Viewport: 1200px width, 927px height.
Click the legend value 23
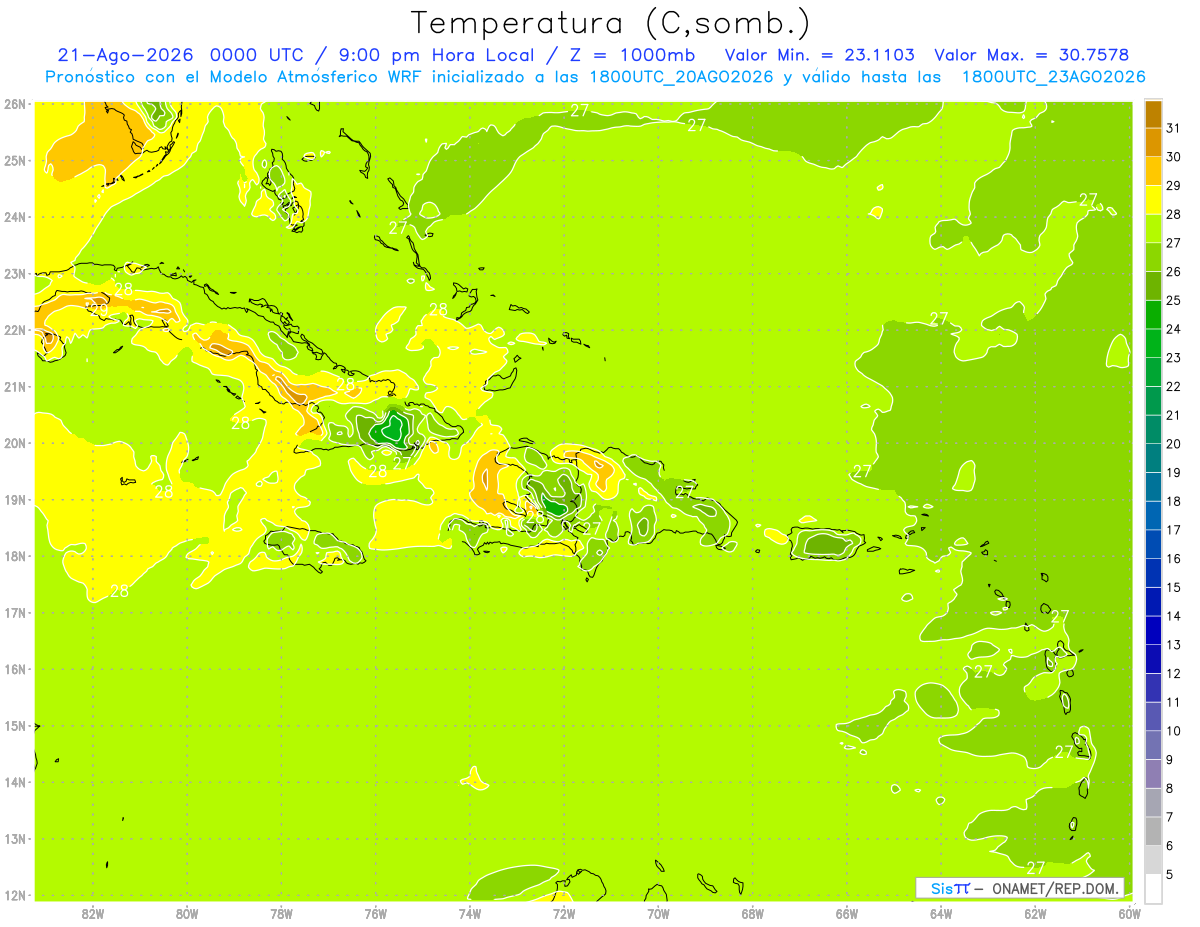pos(1173,358)
